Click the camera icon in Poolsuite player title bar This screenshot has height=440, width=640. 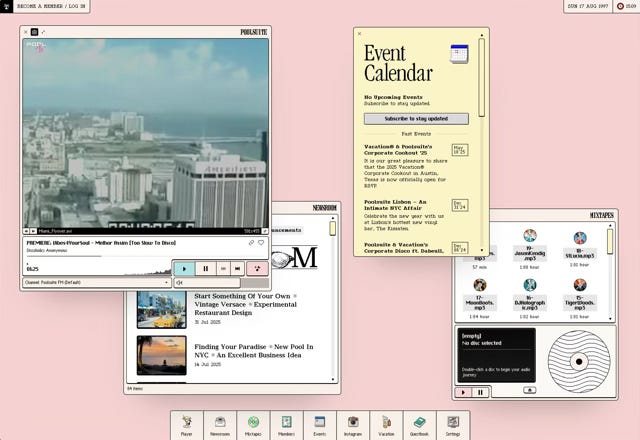34,32
